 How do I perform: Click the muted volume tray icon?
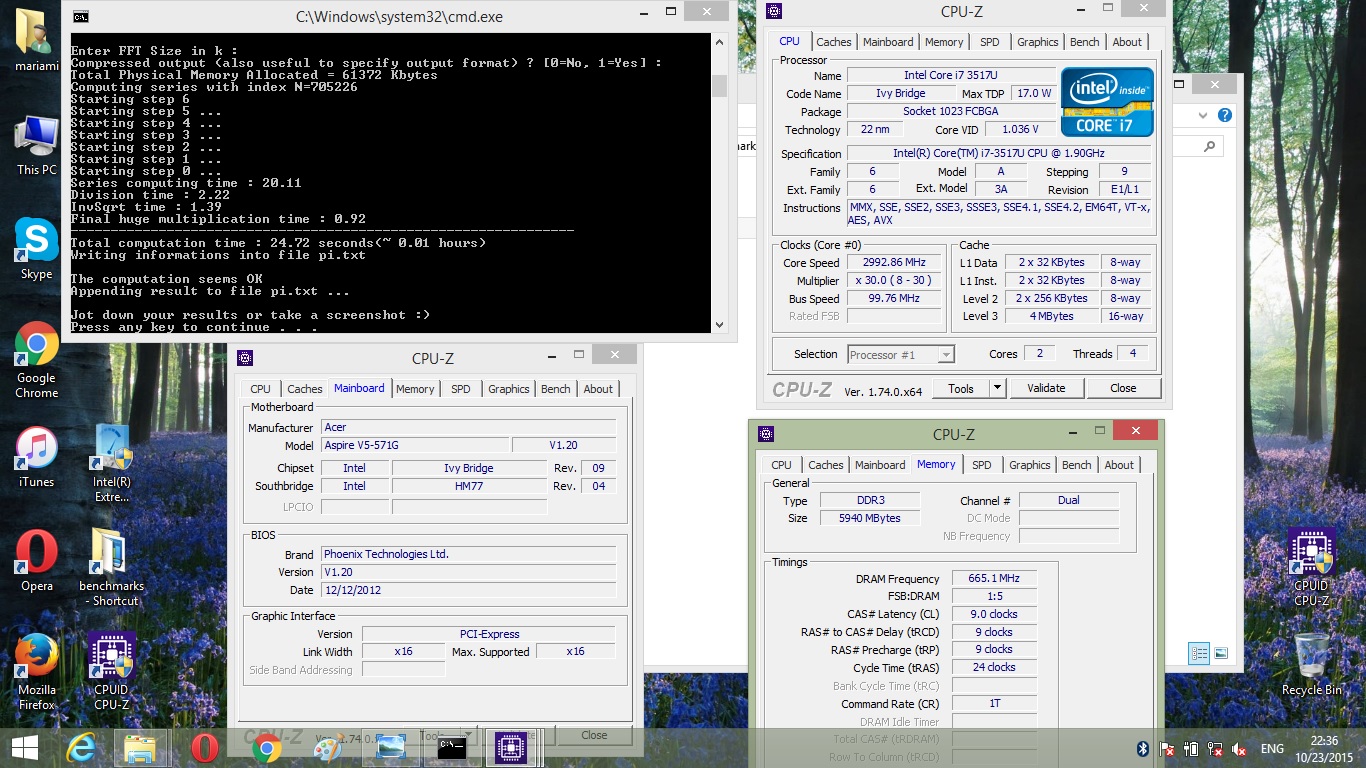(x=1240, y=749)
